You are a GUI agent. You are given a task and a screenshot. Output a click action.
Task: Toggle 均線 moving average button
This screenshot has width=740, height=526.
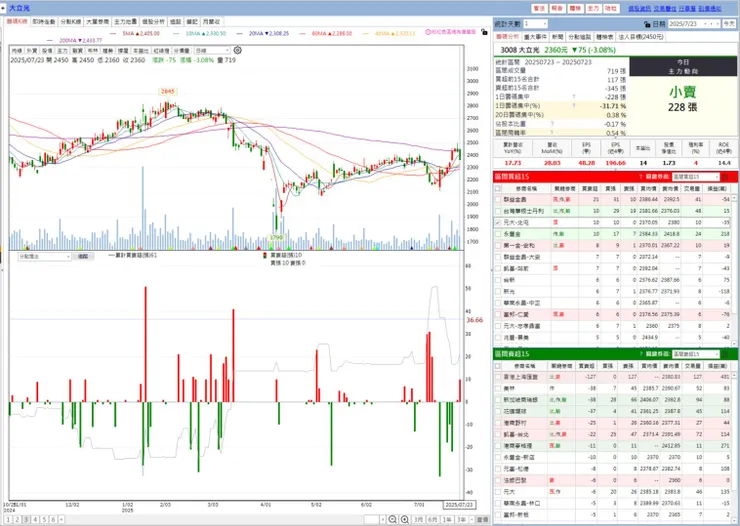[x=17, y=50]
